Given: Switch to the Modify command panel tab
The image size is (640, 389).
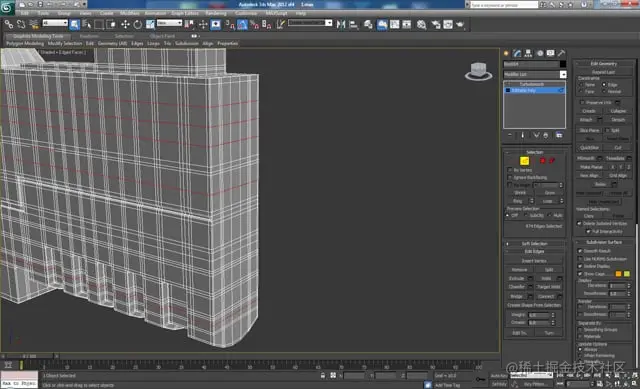Looking at the screenshot, I should click(517, 53).
